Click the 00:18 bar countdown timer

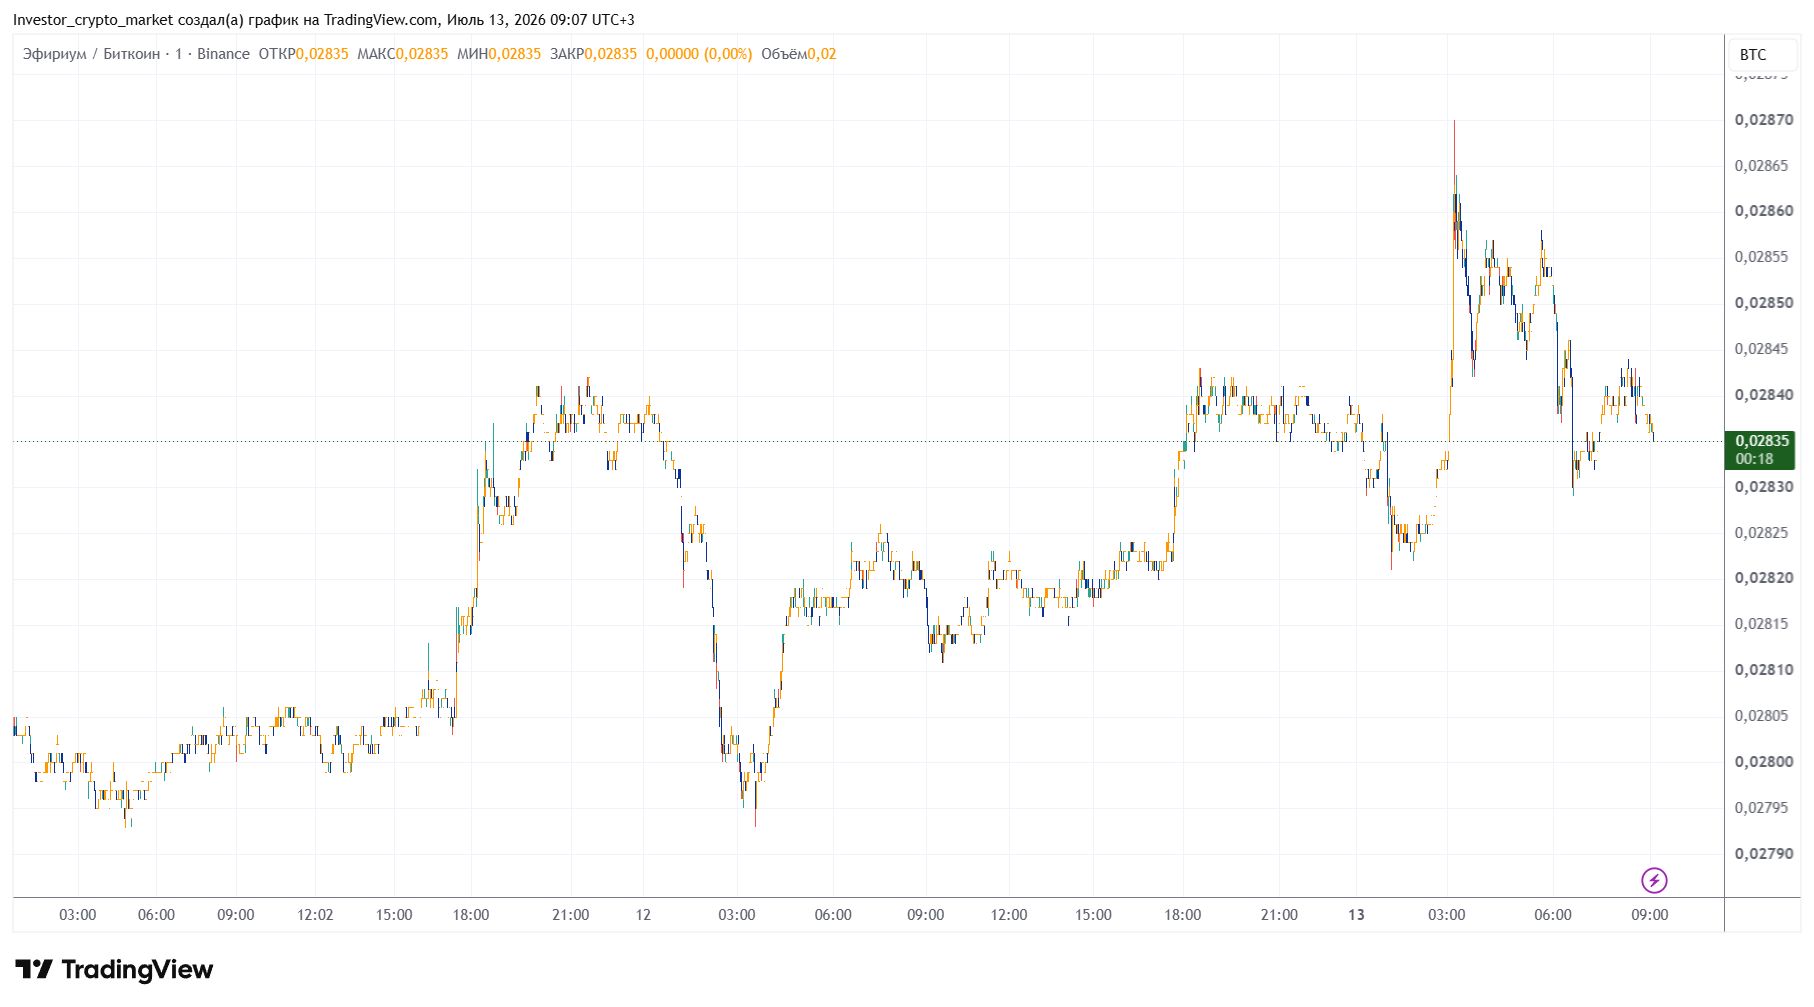click(1754, 459)
